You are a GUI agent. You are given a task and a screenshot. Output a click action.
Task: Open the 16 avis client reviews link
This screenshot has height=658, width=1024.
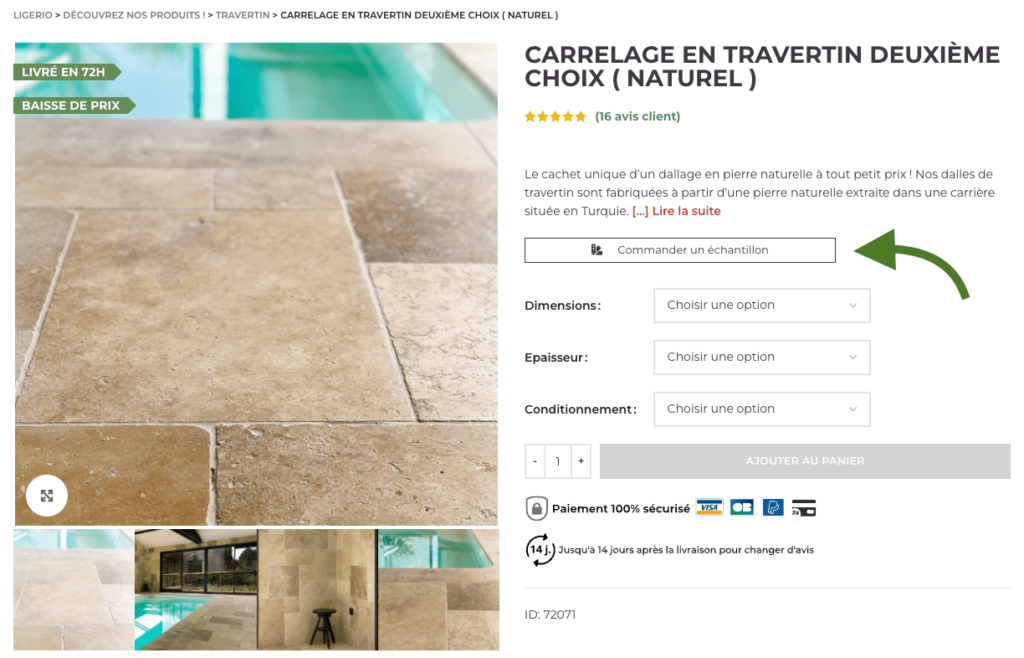pyautogui.click(x=637, y=116)
